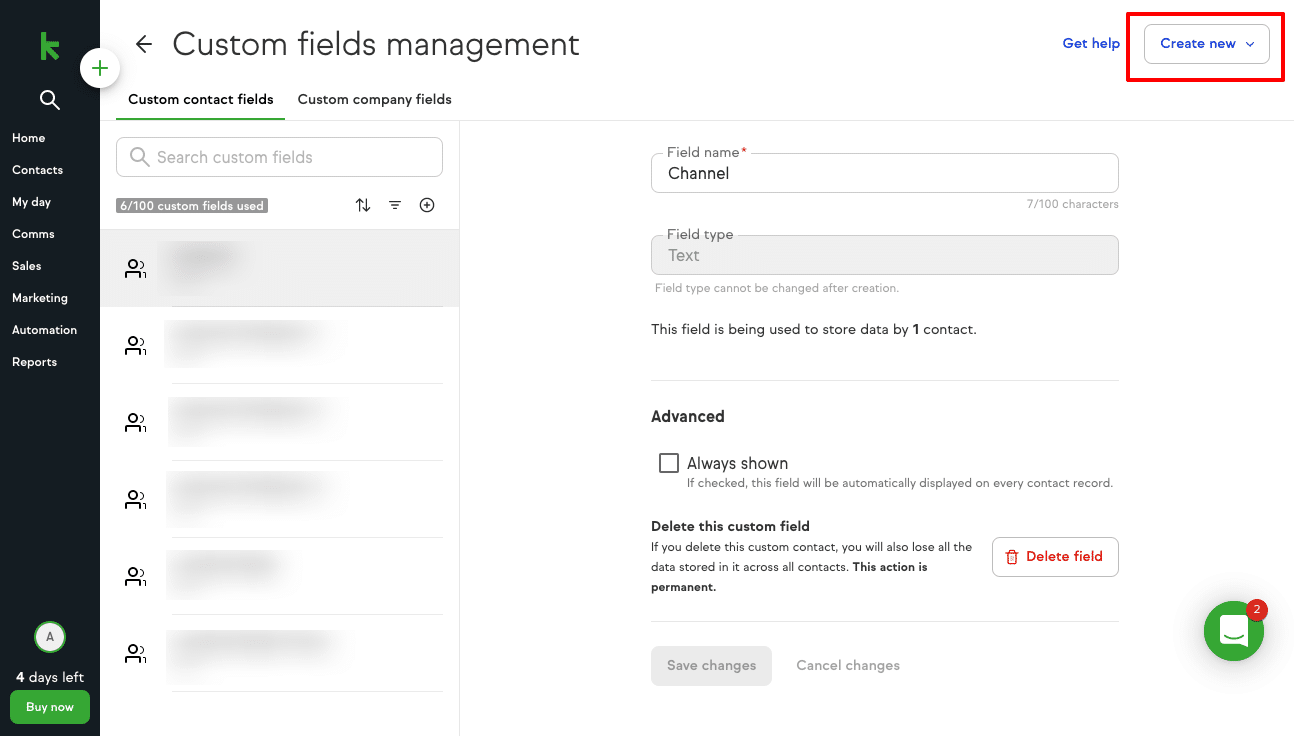Add a field using the plus circle icon
Viewport: 1294px width, 736px height.
coord(426,204)
